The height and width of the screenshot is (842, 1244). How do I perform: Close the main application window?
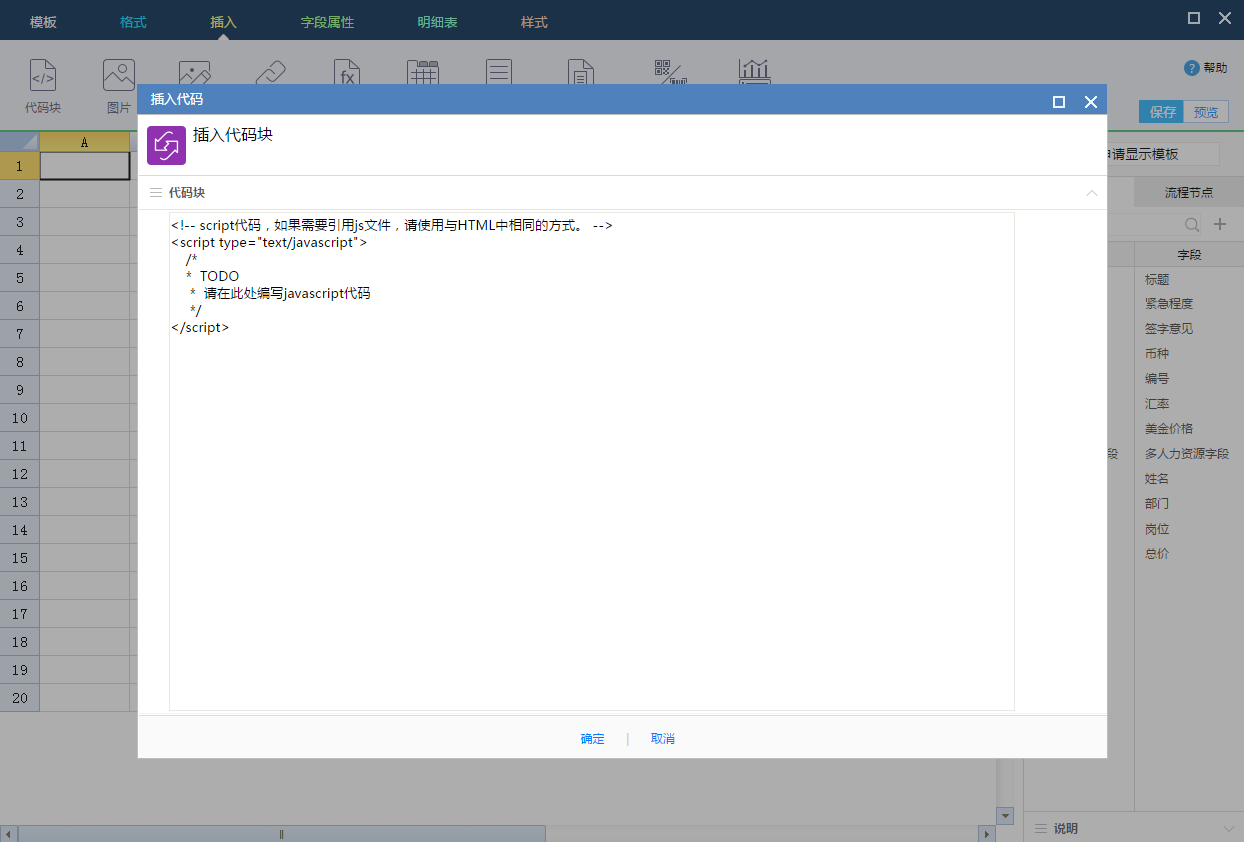(1225, 18)
